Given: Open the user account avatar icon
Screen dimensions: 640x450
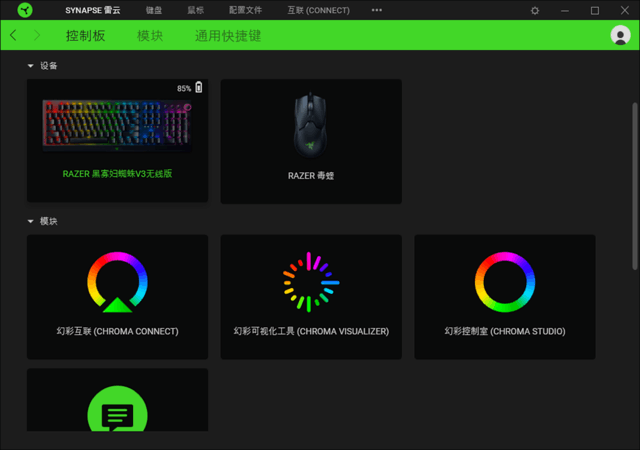Looking at the screenshot, I should pyautogui.click(x=620, y=35).
